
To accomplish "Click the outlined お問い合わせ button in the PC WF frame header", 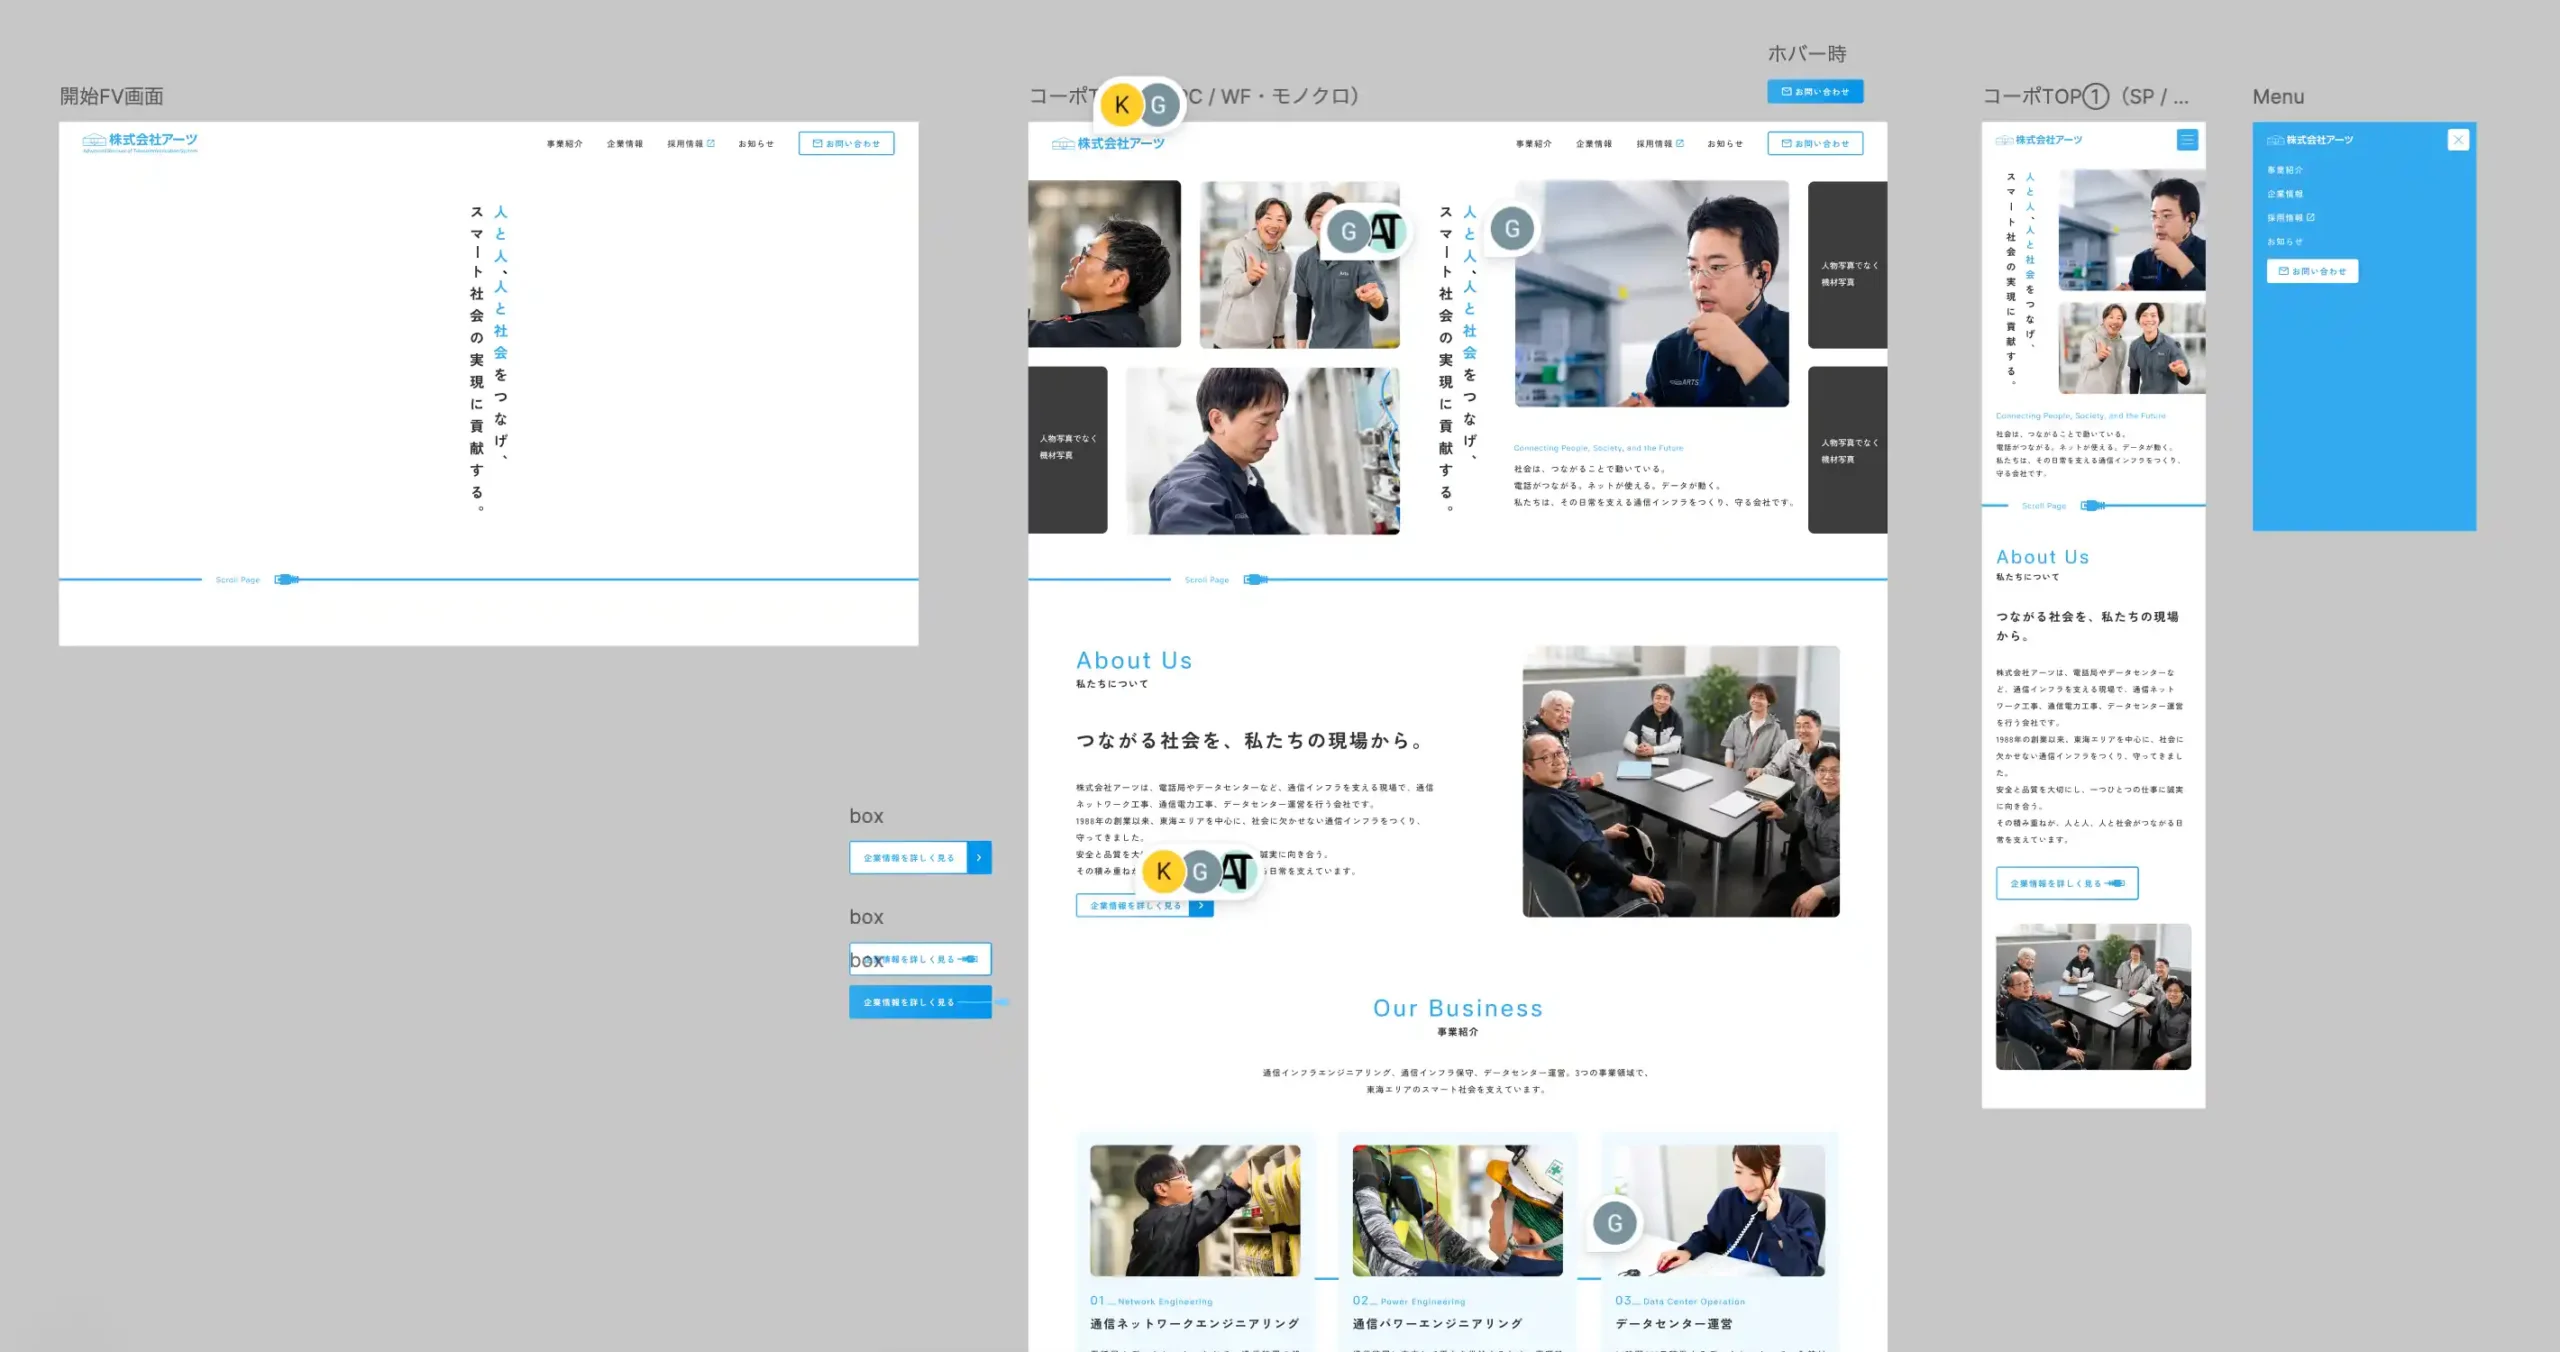I will [1815, 143].
